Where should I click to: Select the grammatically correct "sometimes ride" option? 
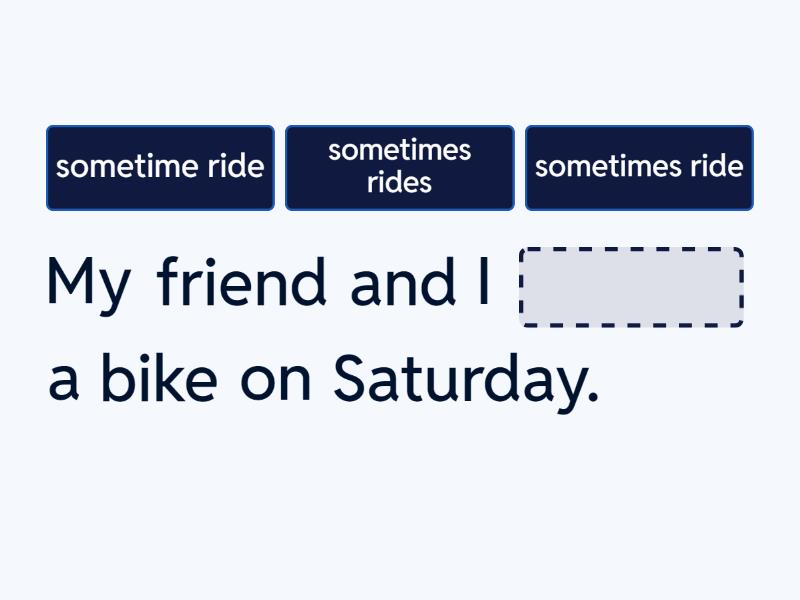639,168
